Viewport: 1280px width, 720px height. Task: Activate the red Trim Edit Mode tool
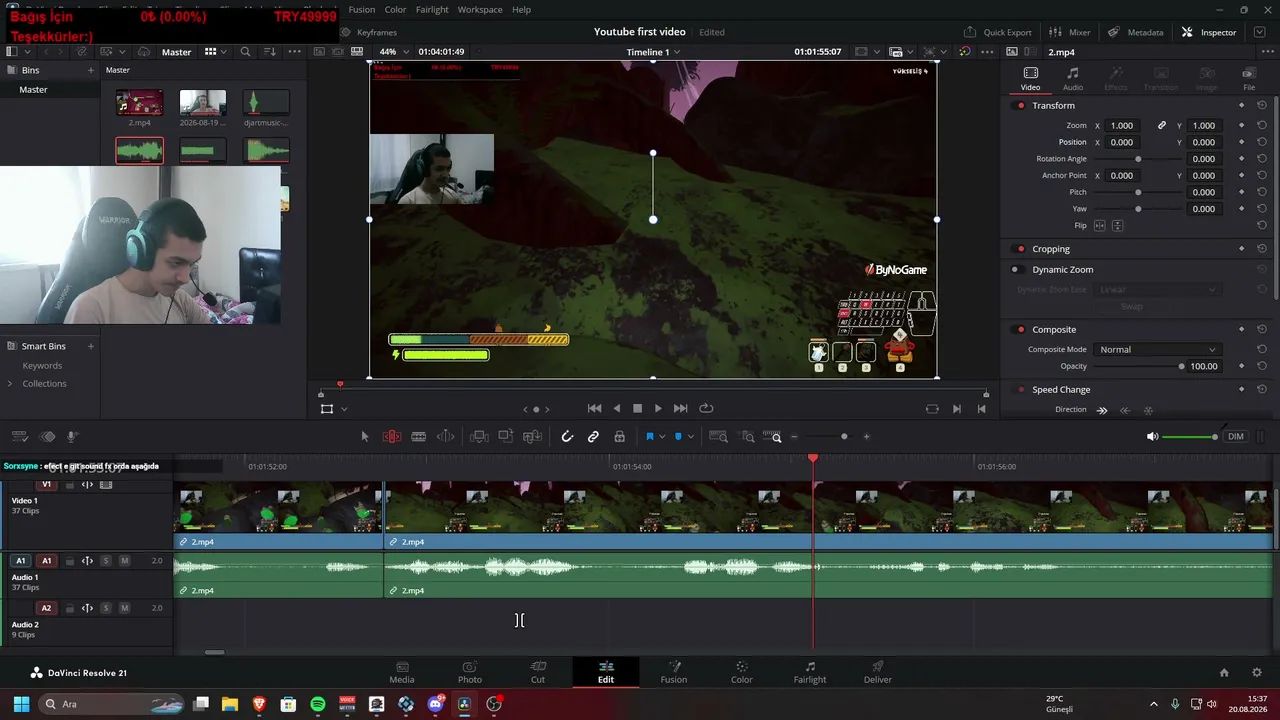392,436
